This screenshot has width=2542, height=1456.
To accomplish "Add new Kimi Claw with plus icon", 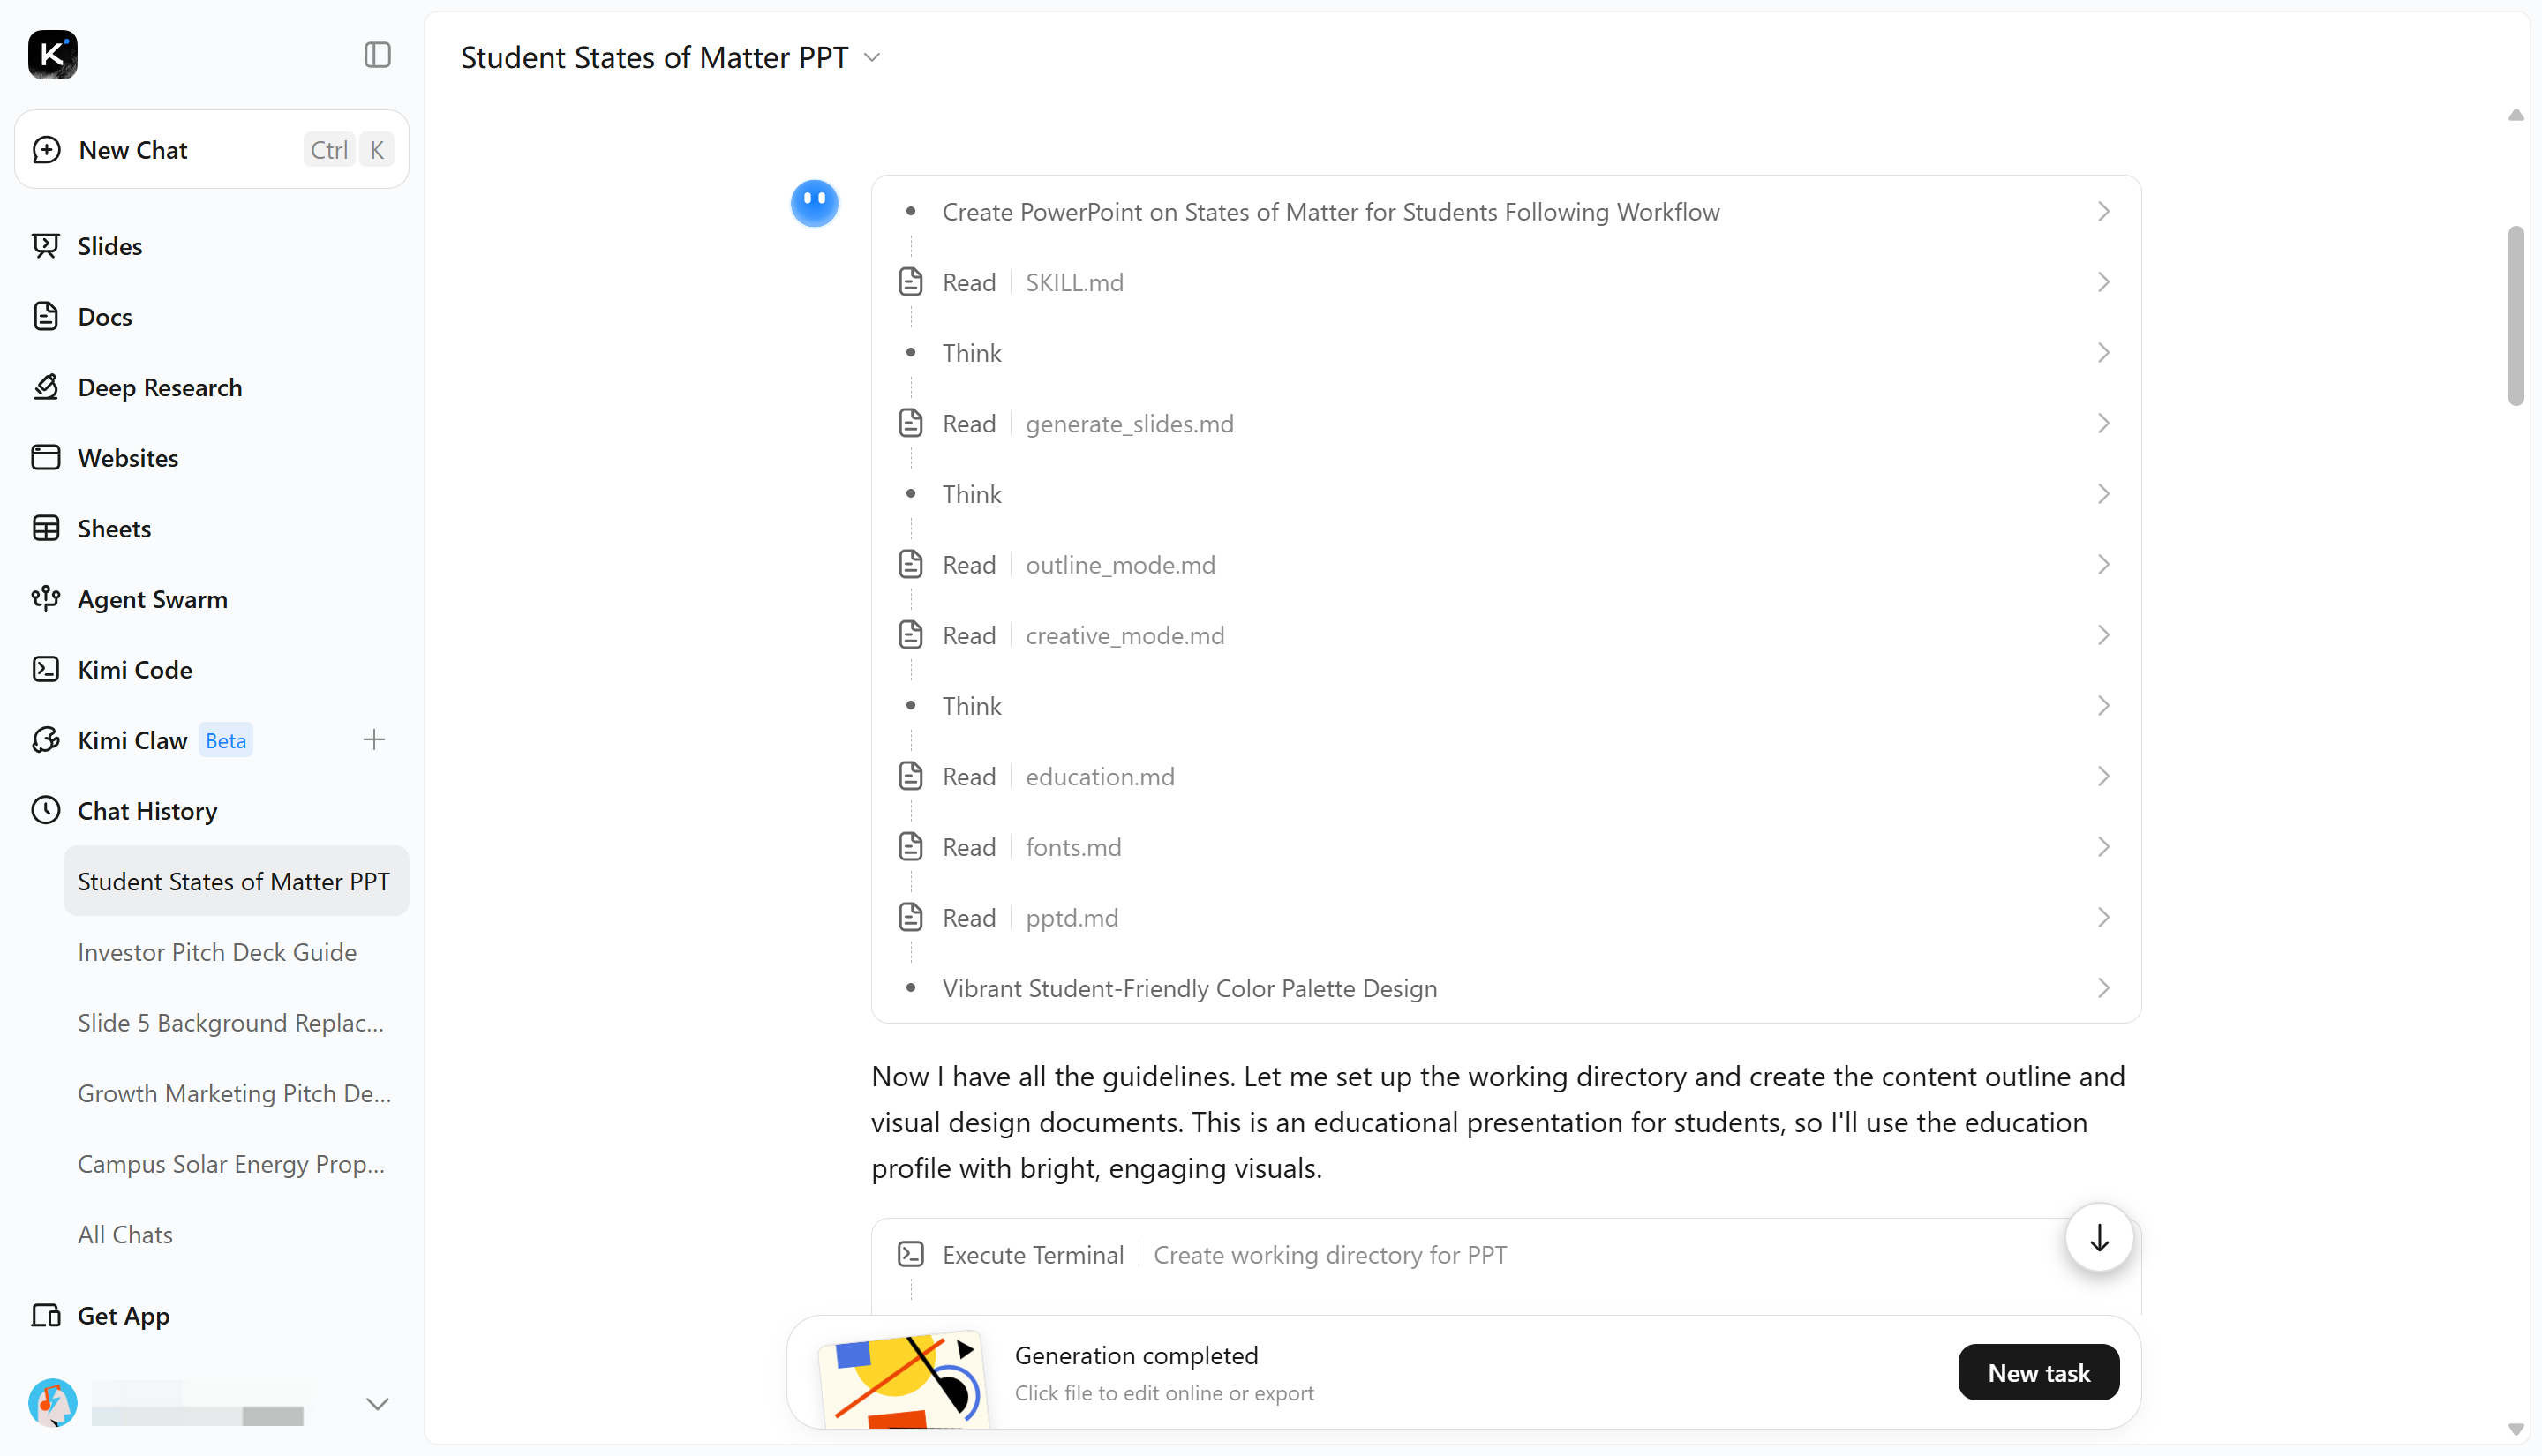I will point(374,740).
